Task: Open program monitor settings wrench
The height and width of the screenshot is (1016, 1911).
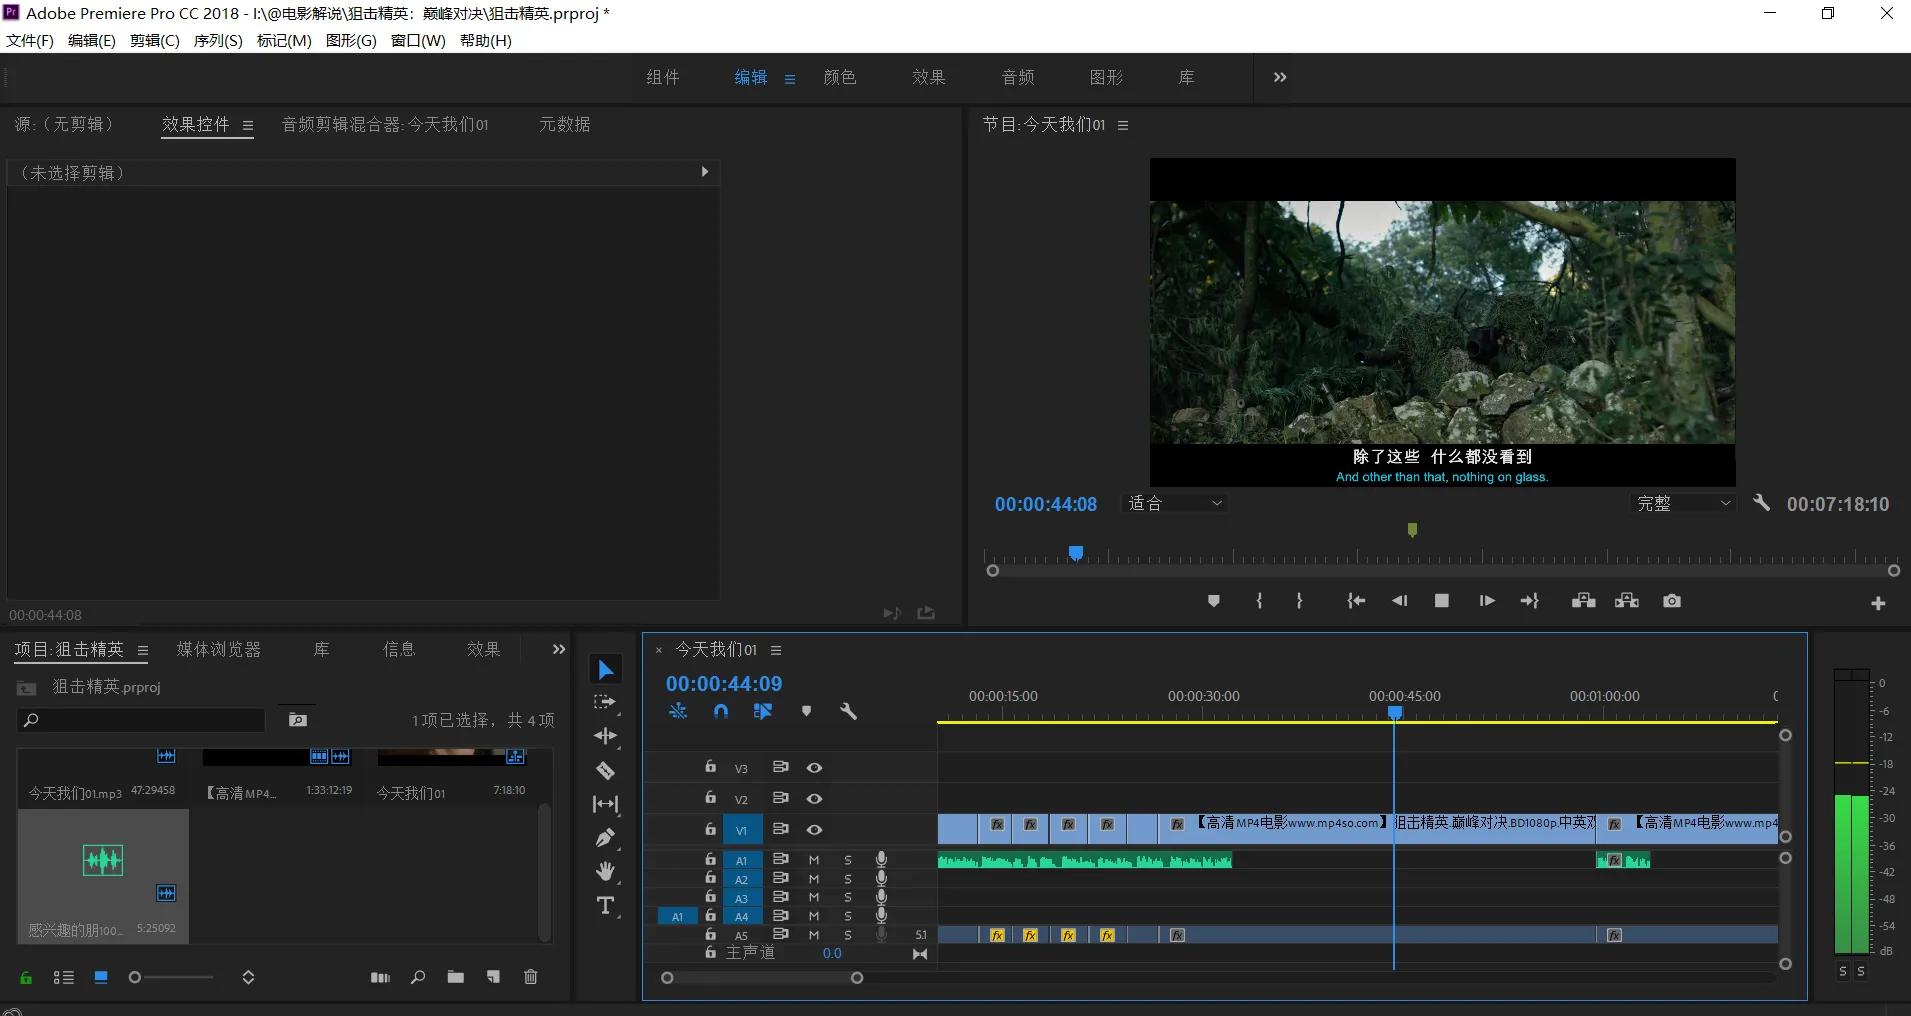Action: point(1761,503)
